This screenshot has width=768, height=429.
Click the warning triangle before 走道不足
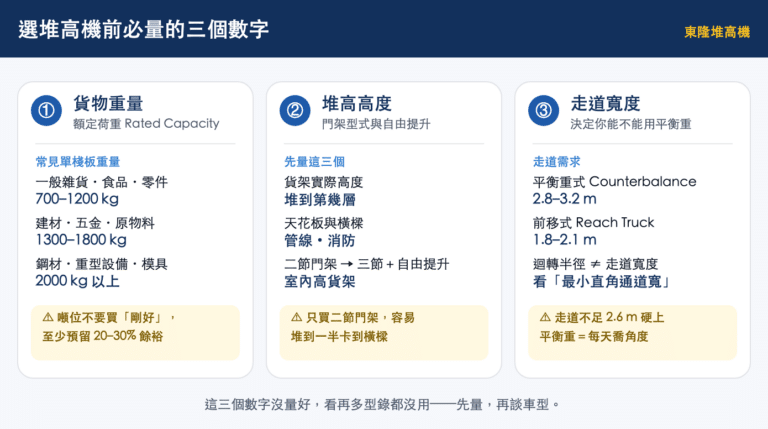tap(545, 317)
